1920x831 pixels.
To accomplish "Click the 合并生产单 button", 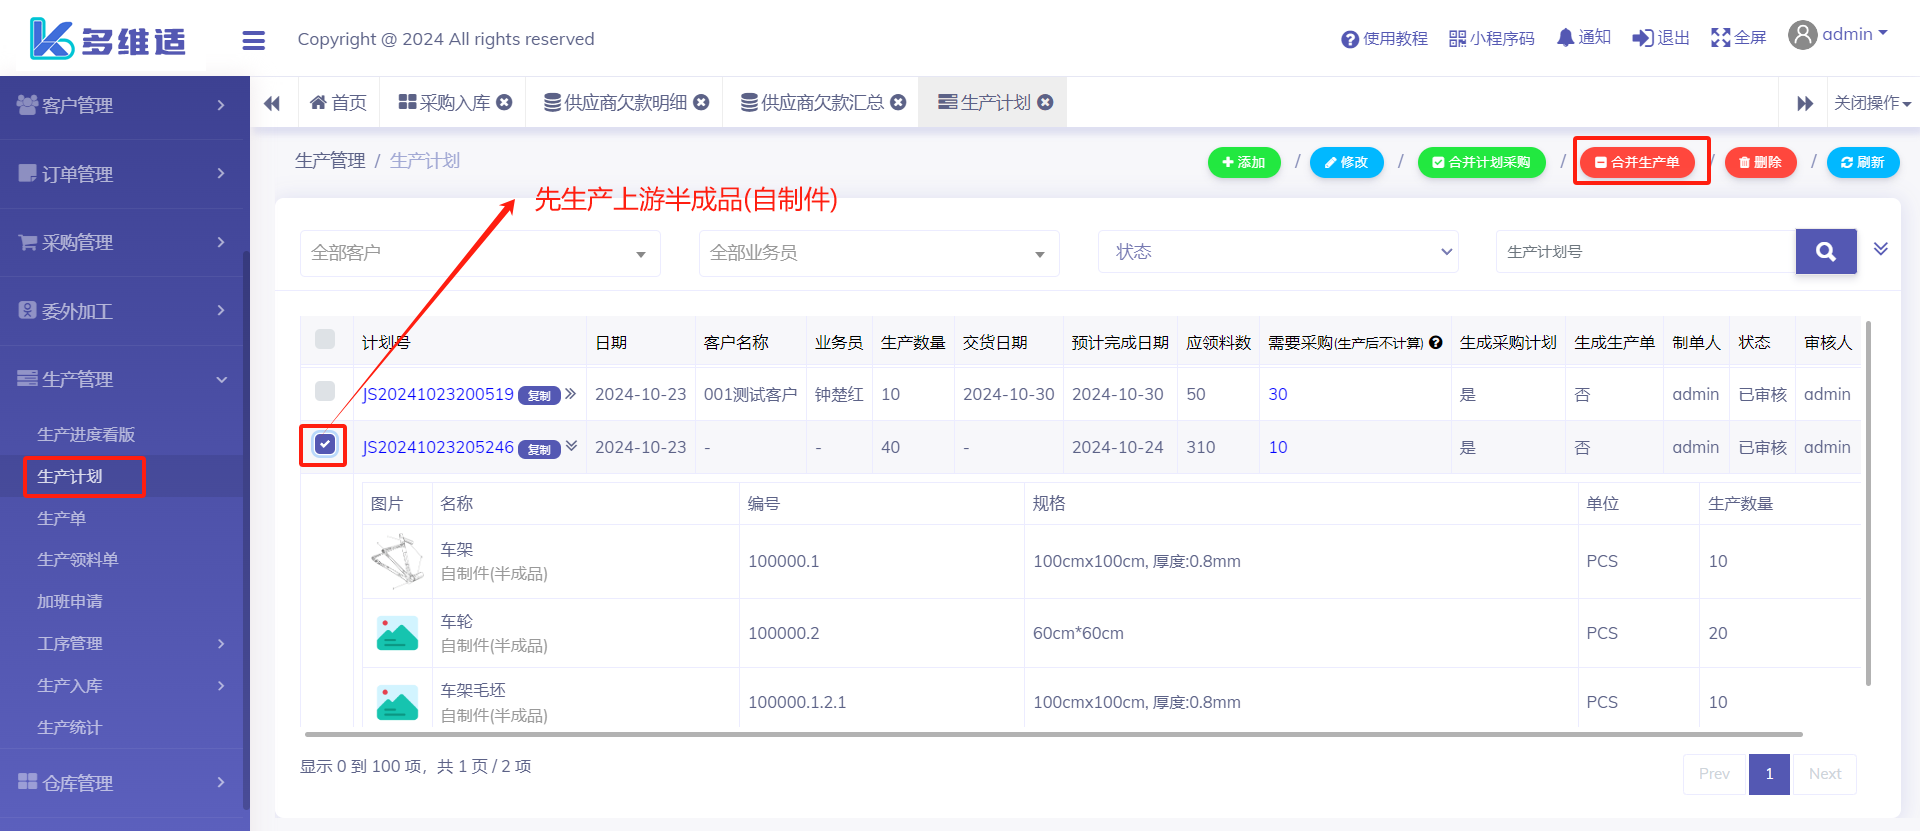I will (1637, 162).
